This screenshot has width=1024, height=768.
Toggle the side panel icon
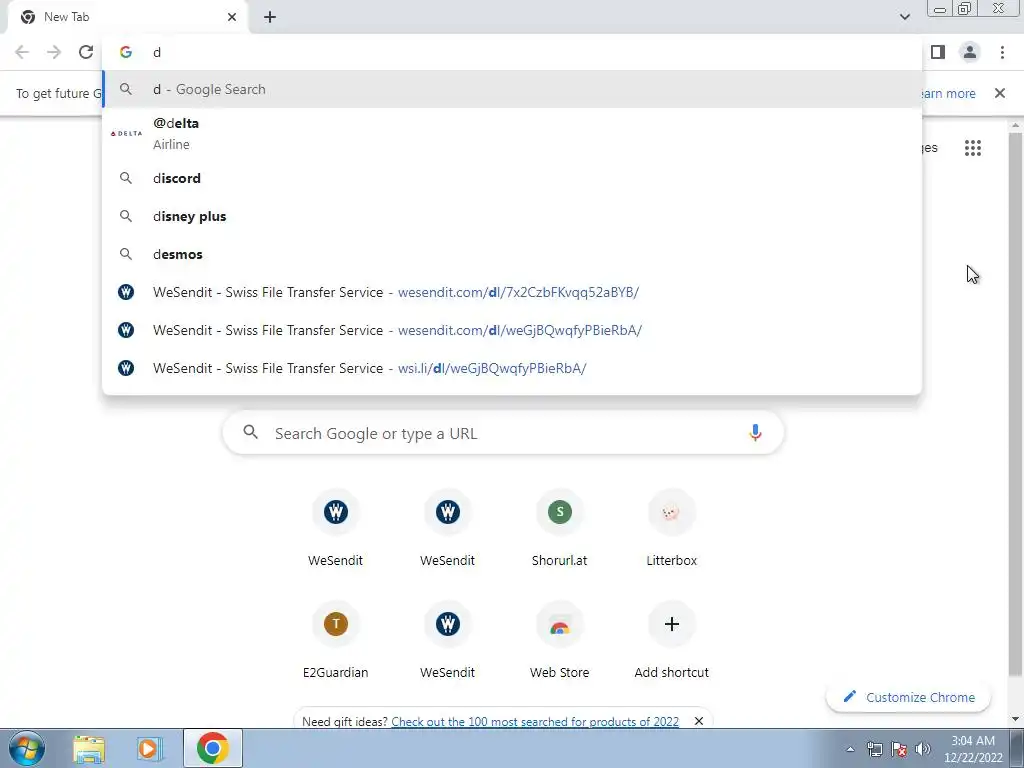click(x=938, y=52)
